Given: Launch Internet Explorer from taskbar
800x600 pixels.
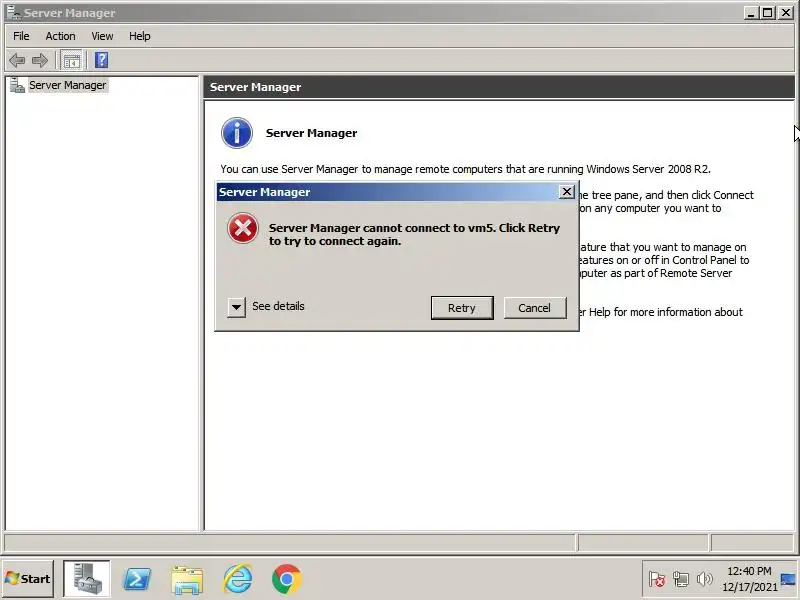Looking at the screenshot, I should 237,579.
